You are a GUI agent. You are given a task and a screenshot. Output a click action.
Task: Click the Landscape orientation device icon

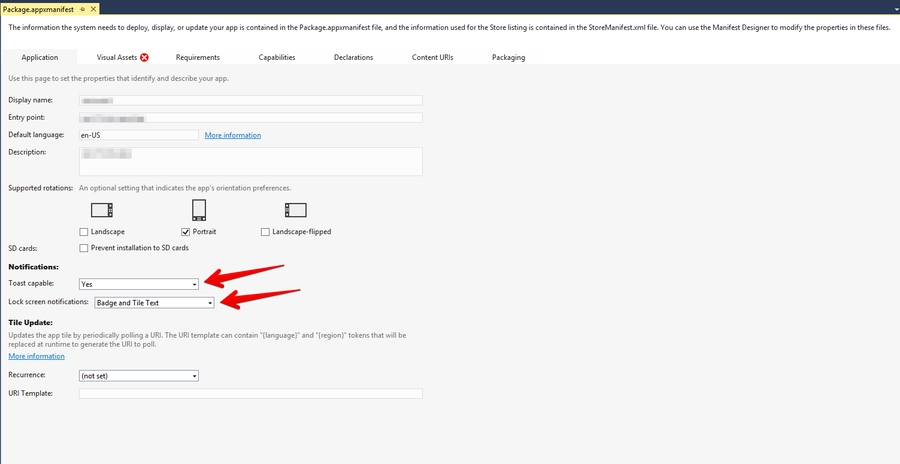click(101, 210)
